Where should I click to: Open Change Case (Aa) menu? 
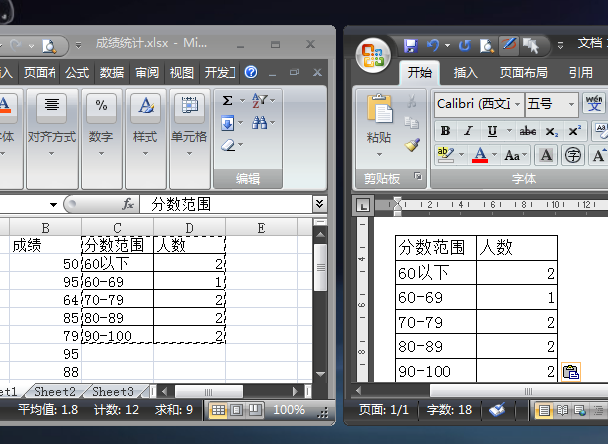pos(515,155)
